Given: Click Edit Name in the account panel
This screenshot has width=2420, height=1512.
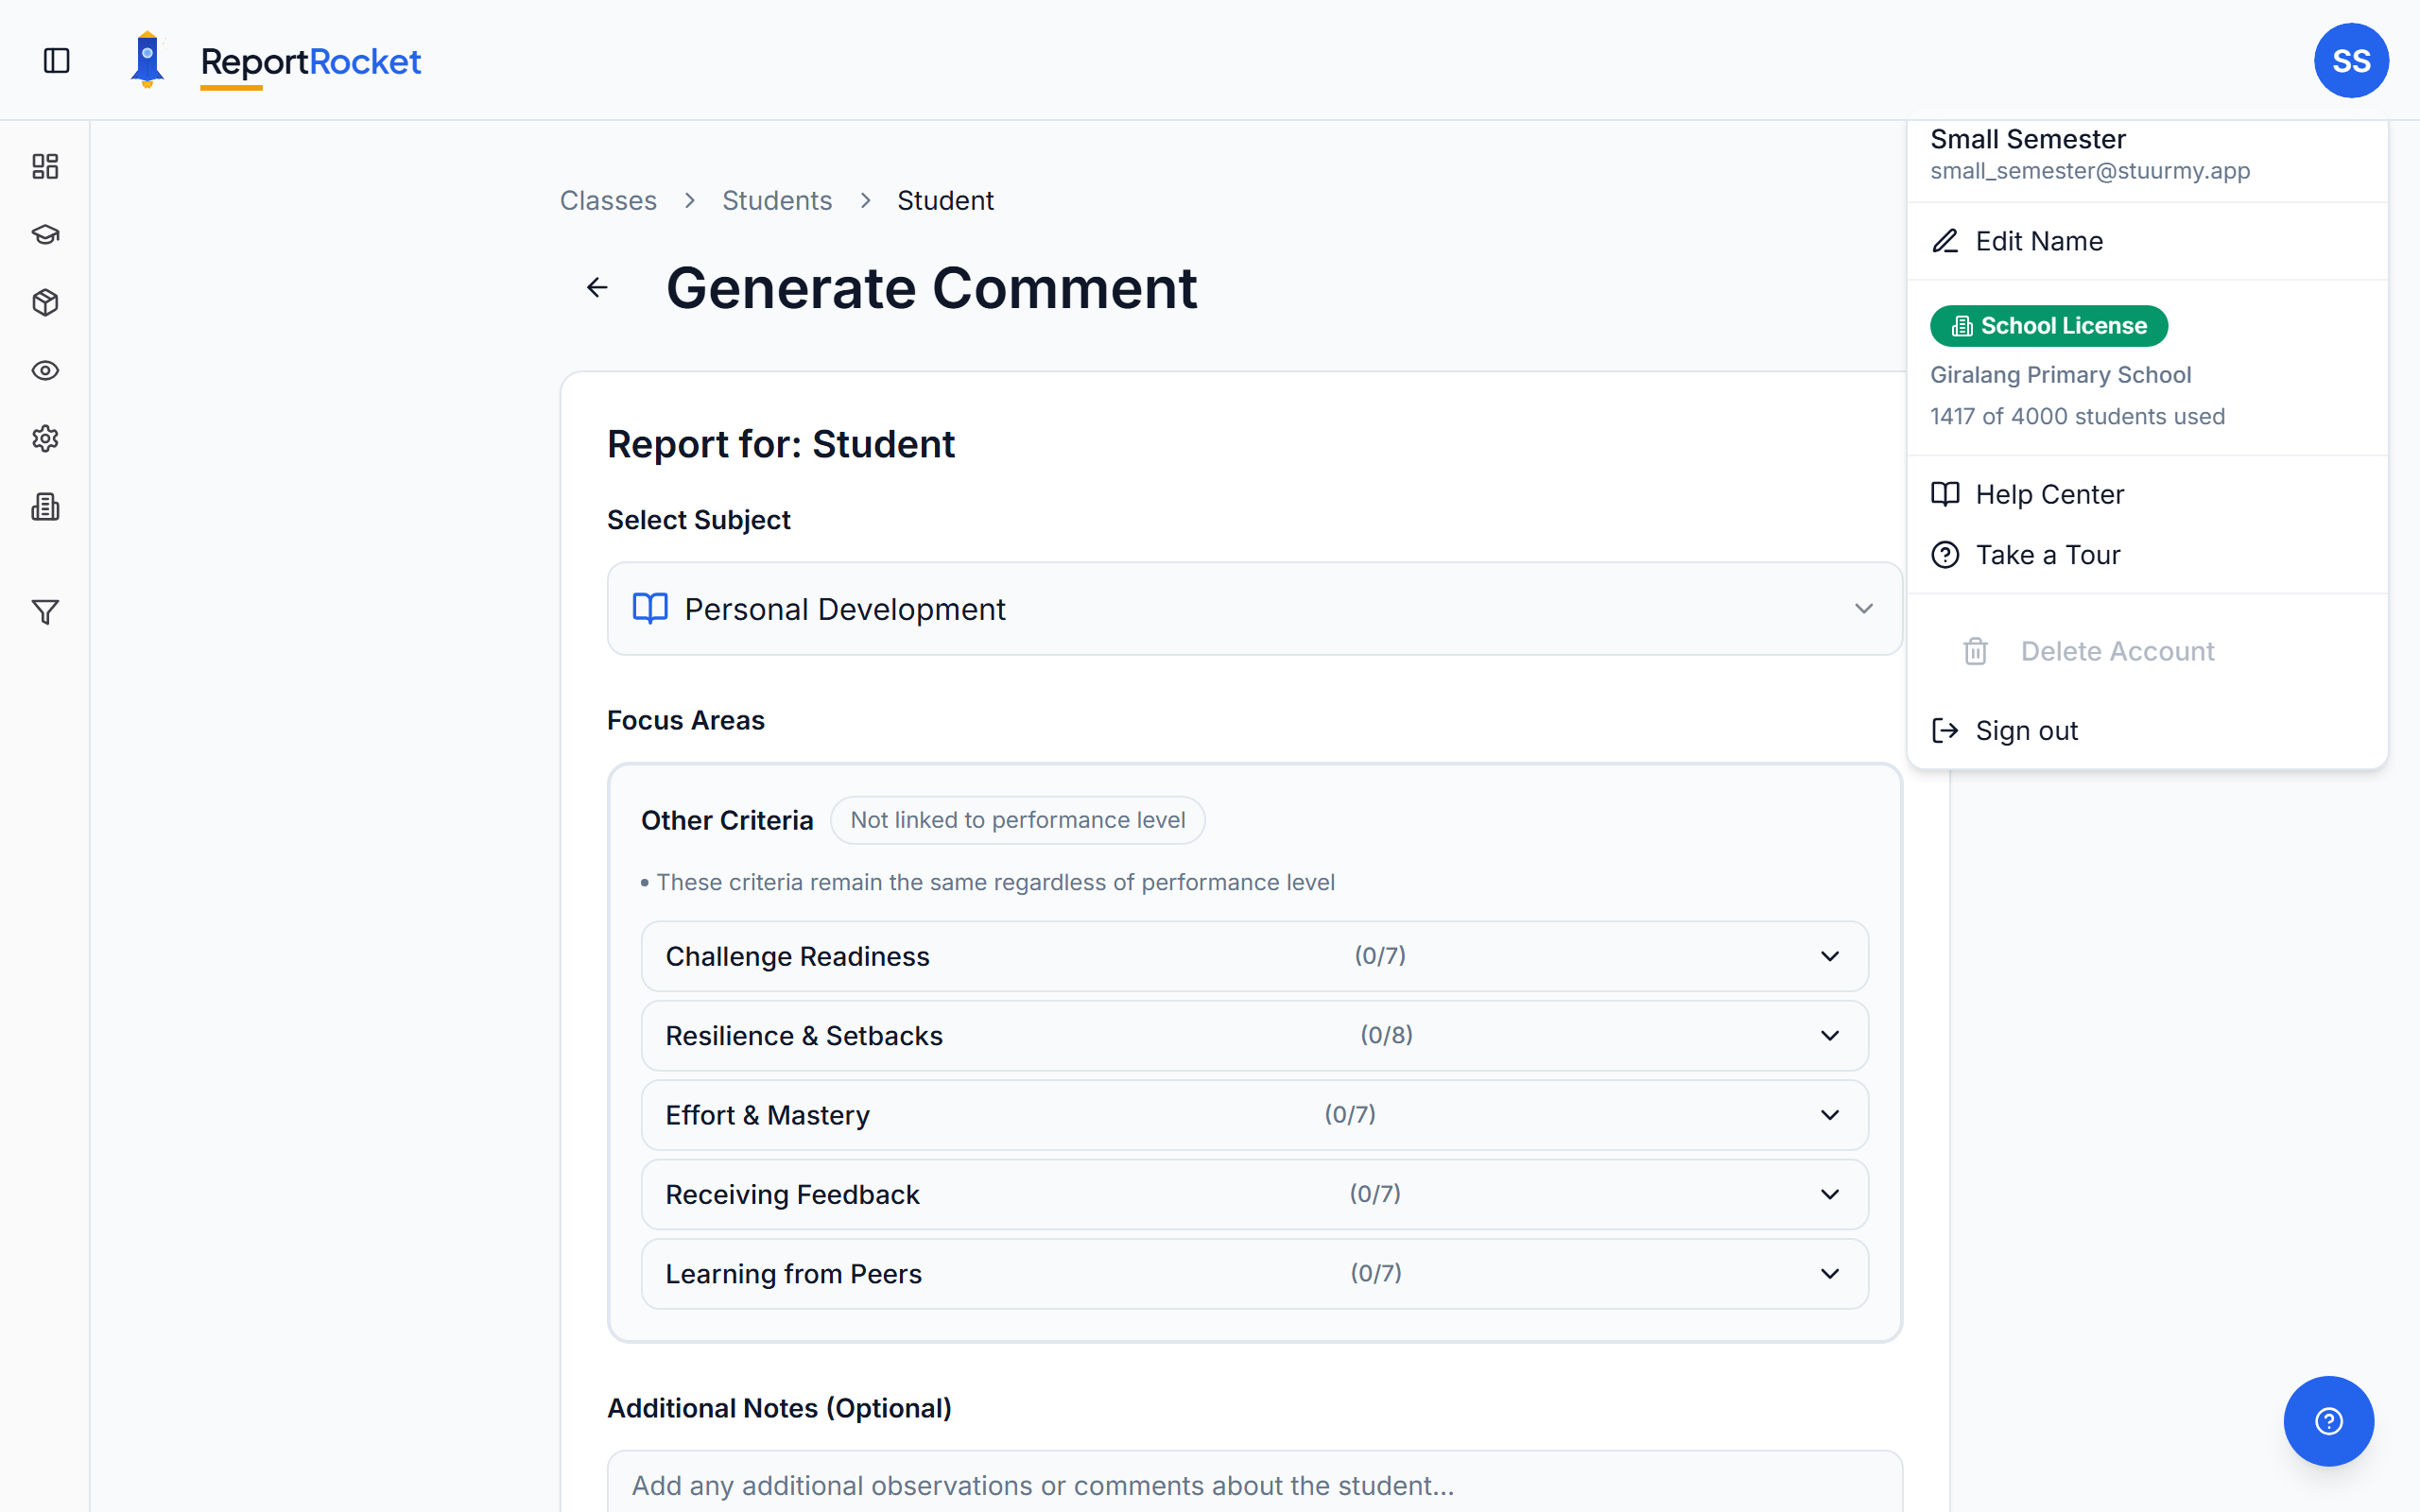Looking at the screenshot, I should [2037, 241].
